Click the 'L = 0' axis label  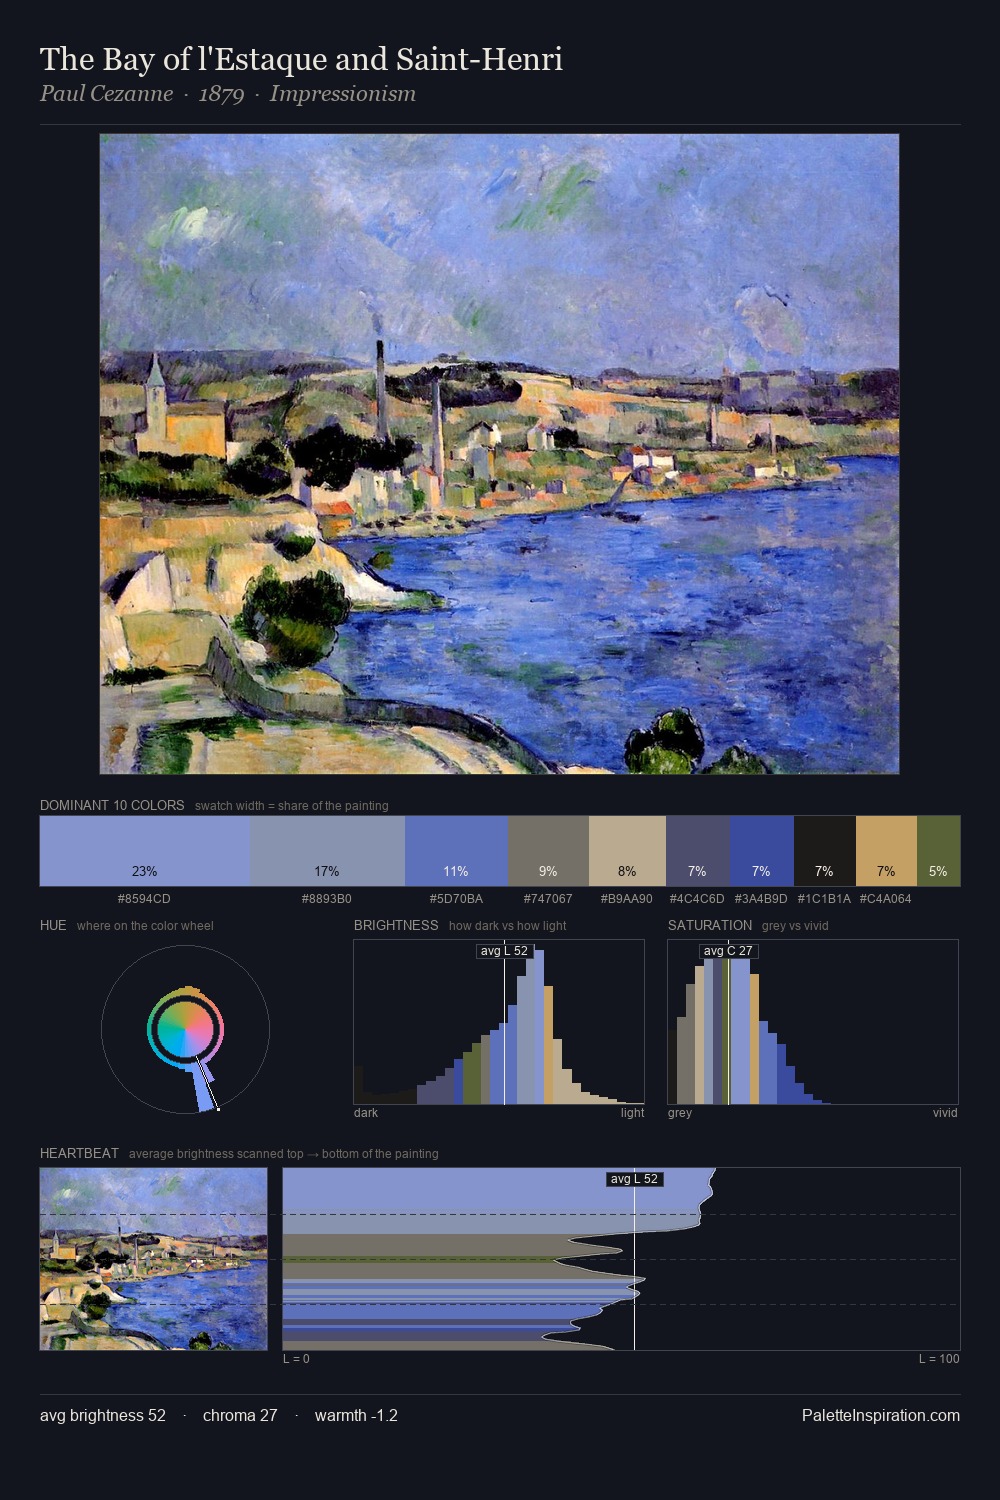tap(296, 1358)
